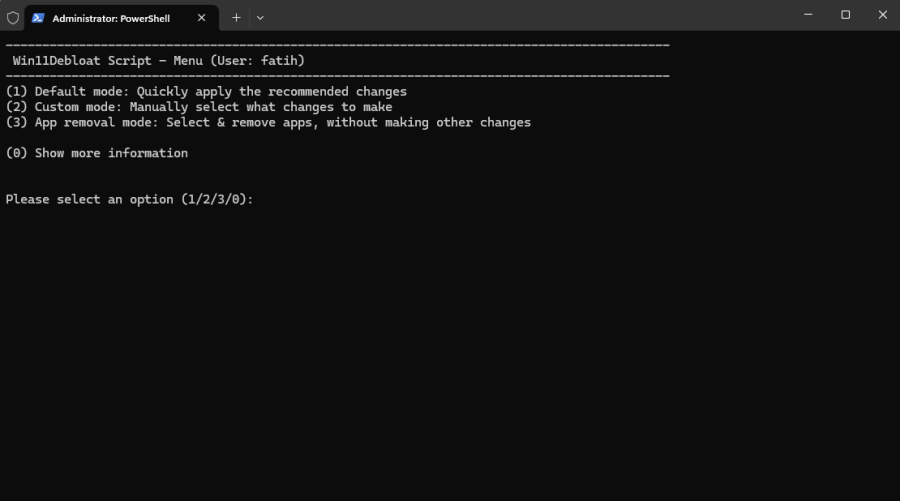Viewport: 900px width, 501px height.
Task: Click the dashed separator line above the heading
Action: tap(337, 46)
